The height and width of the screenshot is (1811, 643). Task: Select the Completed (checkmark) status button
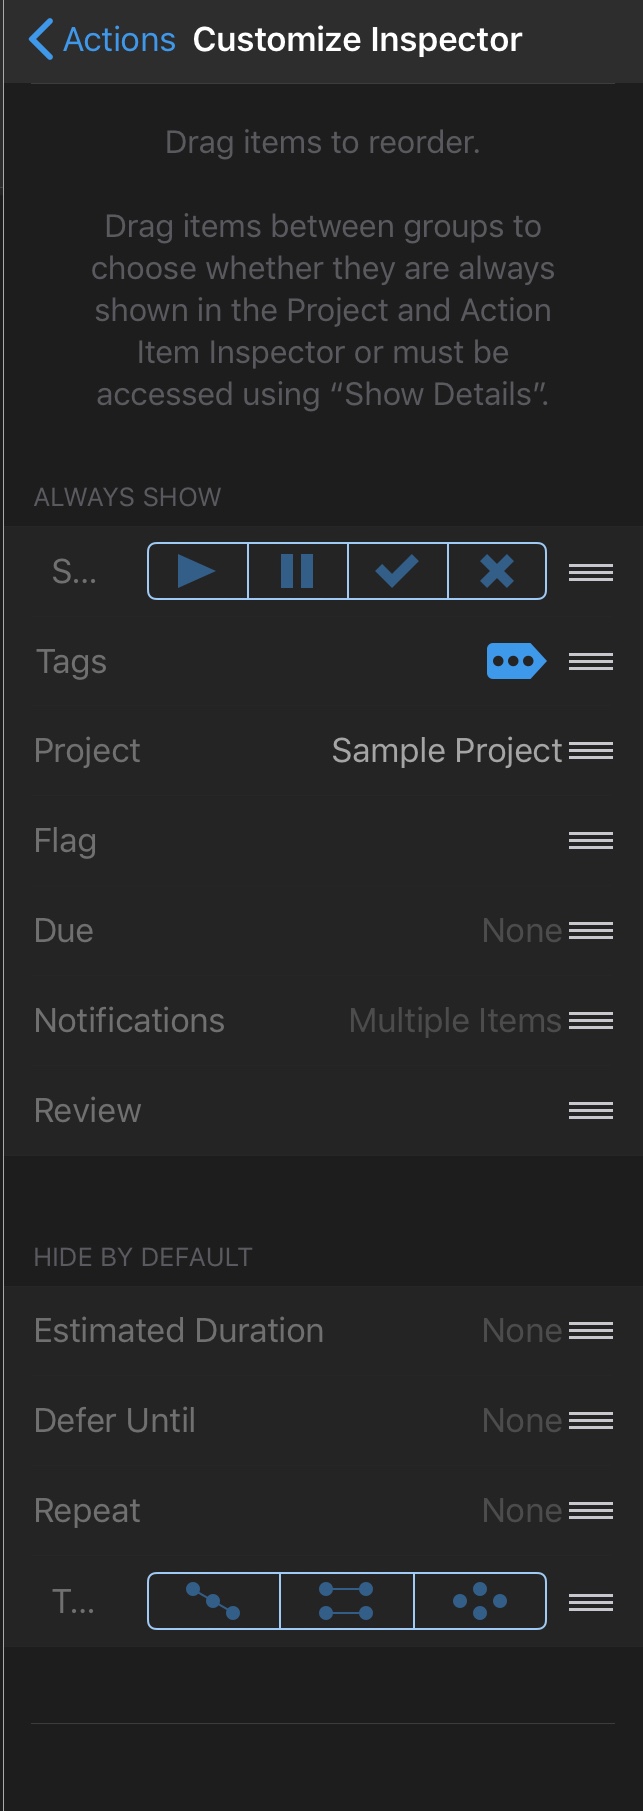tap(397, 571)
